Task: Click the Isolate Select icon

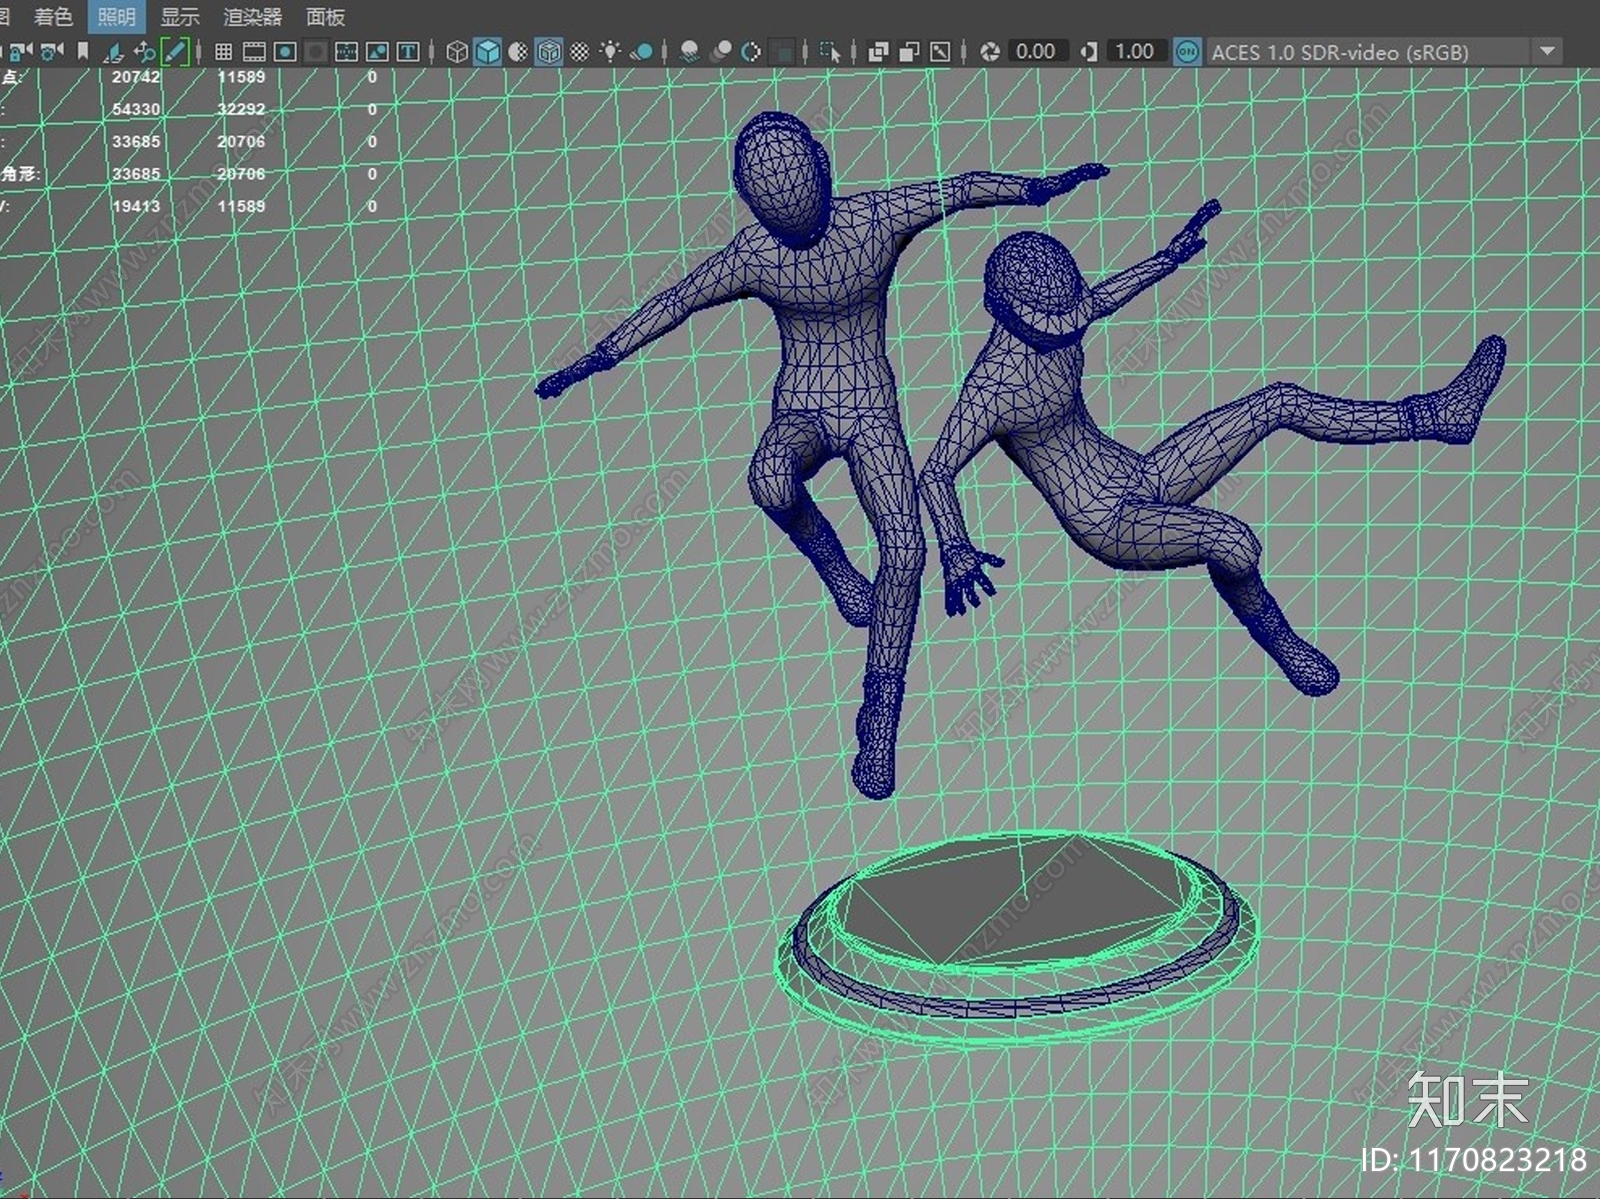Action: (829, 51)
